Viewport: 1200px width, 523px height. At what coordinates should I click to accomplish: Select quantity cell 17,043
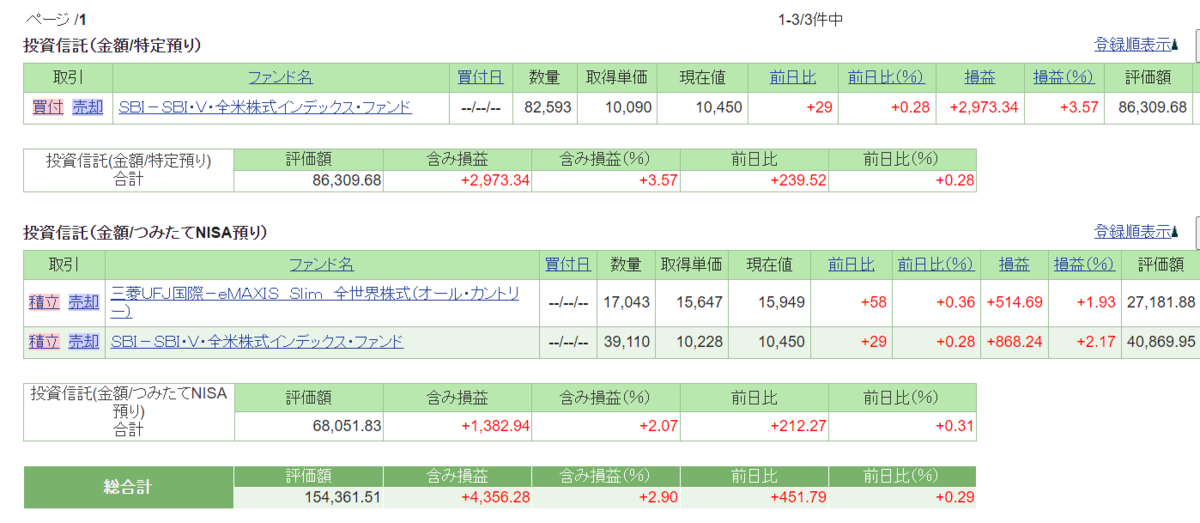pos(626,302)
